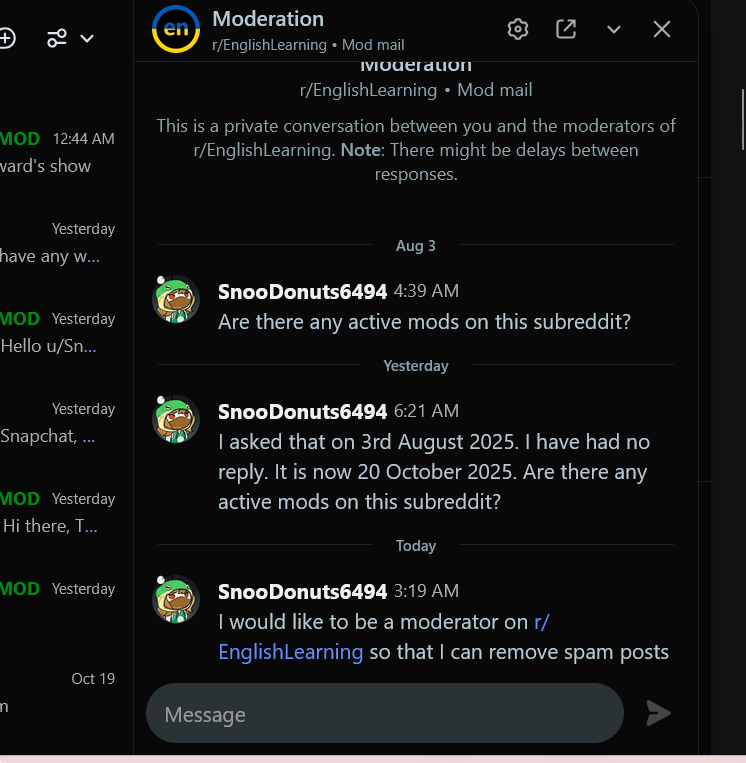Viewport: 746px width, 763px height.
Task: Click the new chat plus icon
Action: [x=7, y=38]
